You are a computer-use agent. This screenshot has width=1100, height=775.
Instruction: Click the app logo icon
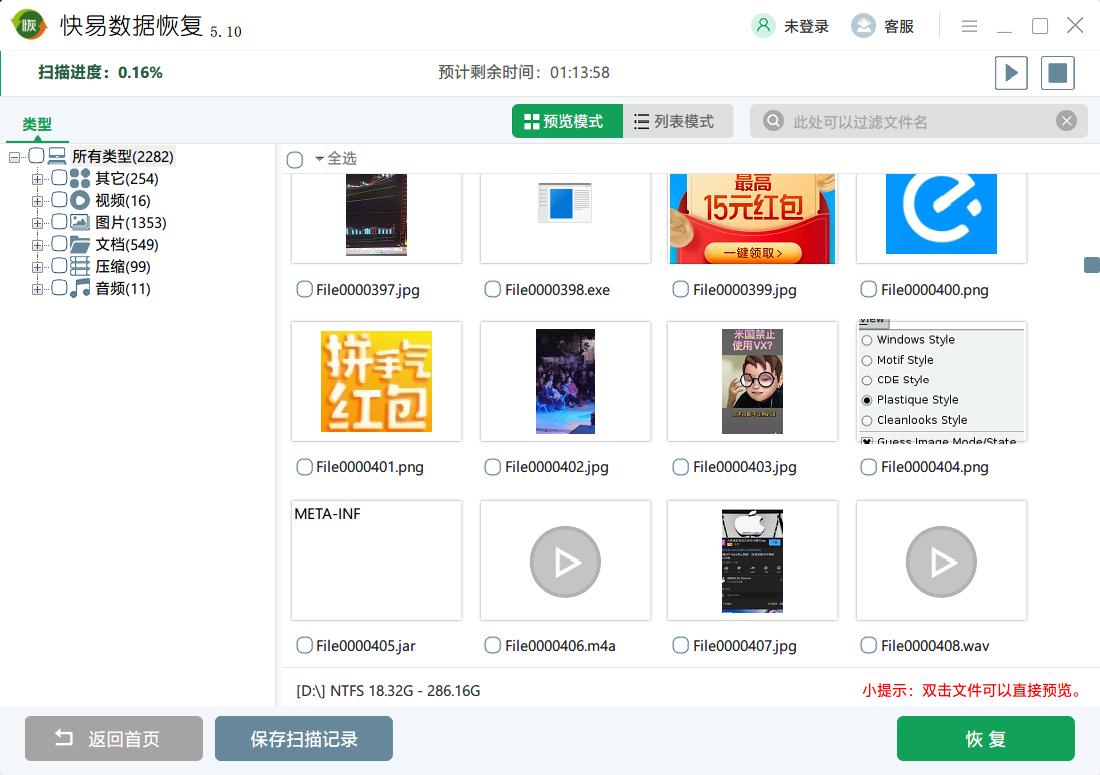coord(29,25)
